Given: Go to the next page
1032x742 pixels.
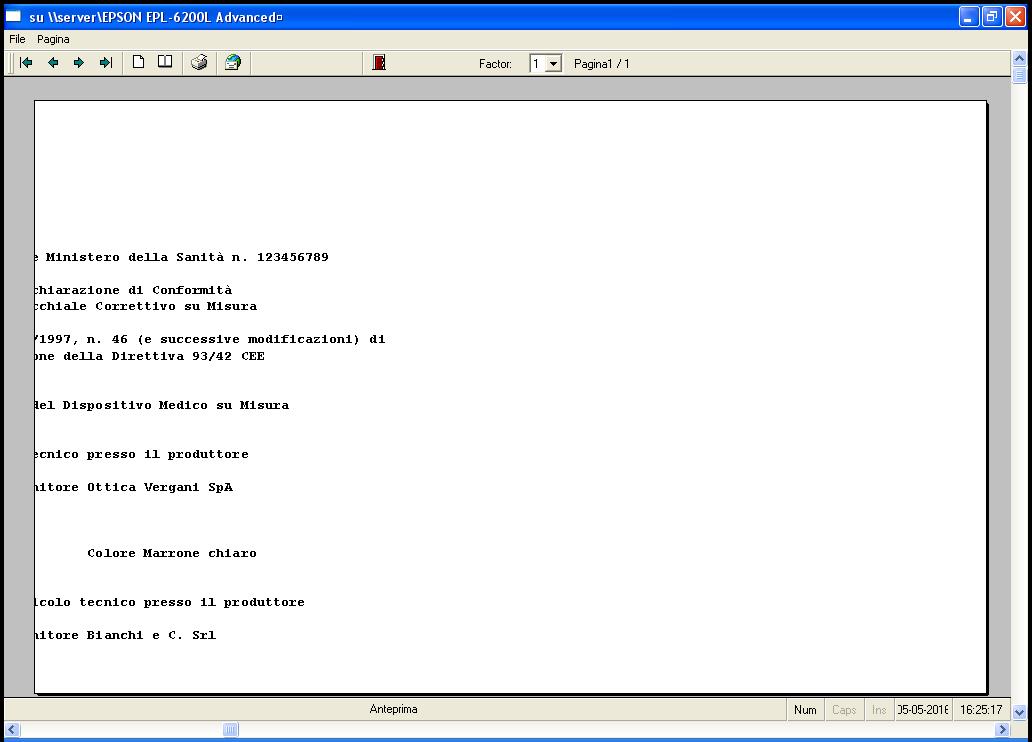Looking at the screenshot, I should click(x=79, y=63).
